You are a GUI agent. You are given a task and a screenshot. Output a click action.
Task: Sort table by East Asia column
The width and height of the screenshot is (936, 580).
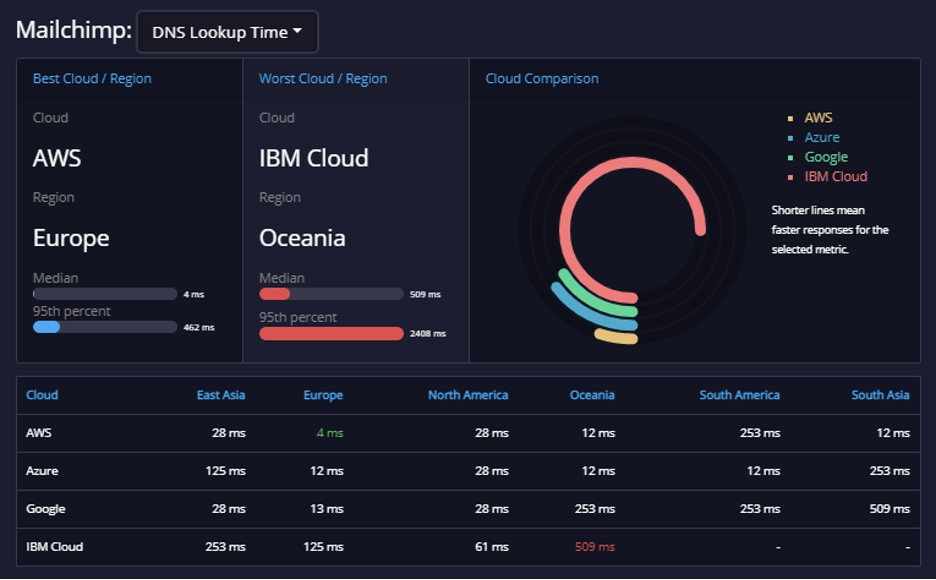pos(221,395)
